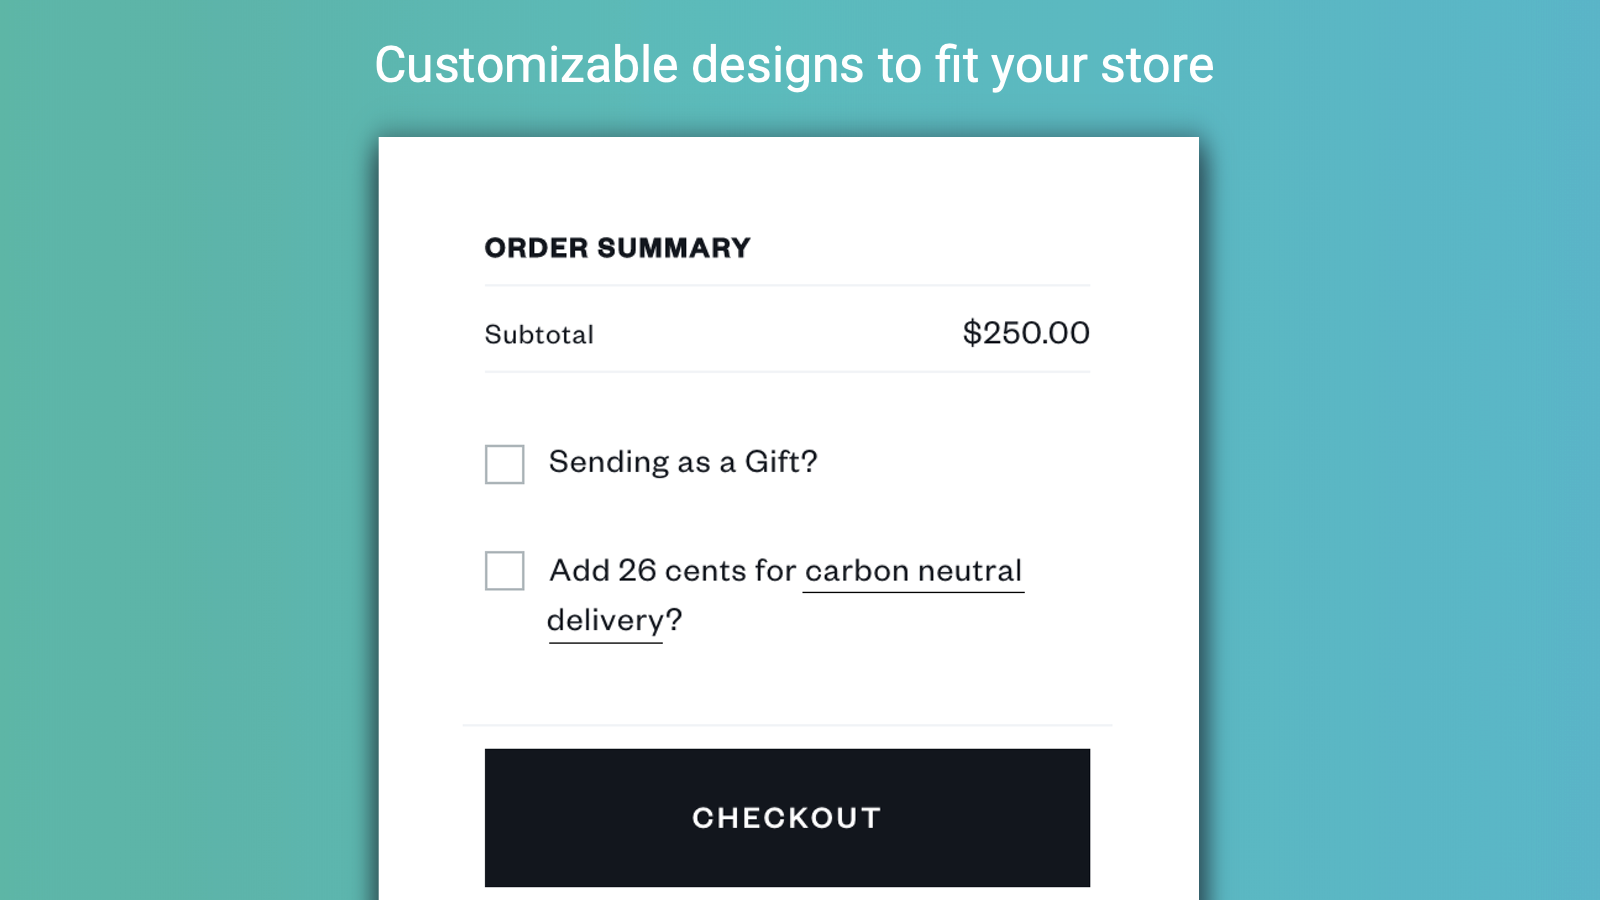Click the ORDER SUMMARY heading

[x=616, y=247]
